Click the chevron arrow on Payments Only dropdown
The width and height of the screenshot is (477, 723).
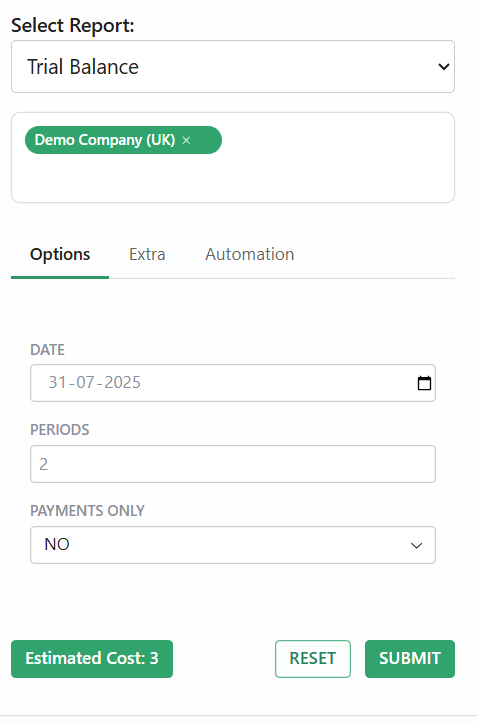point(416,545)
